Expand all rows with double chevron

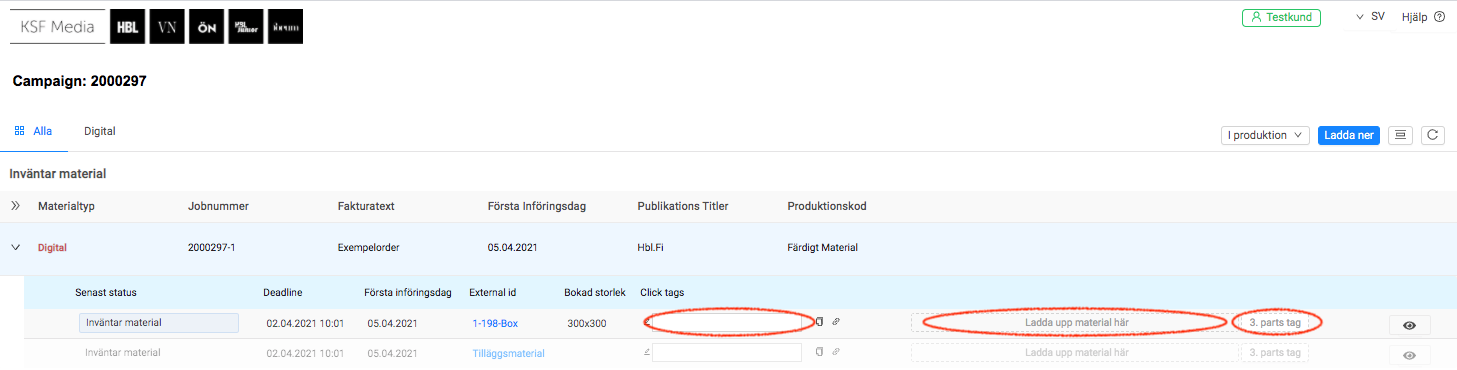[15, 206]
